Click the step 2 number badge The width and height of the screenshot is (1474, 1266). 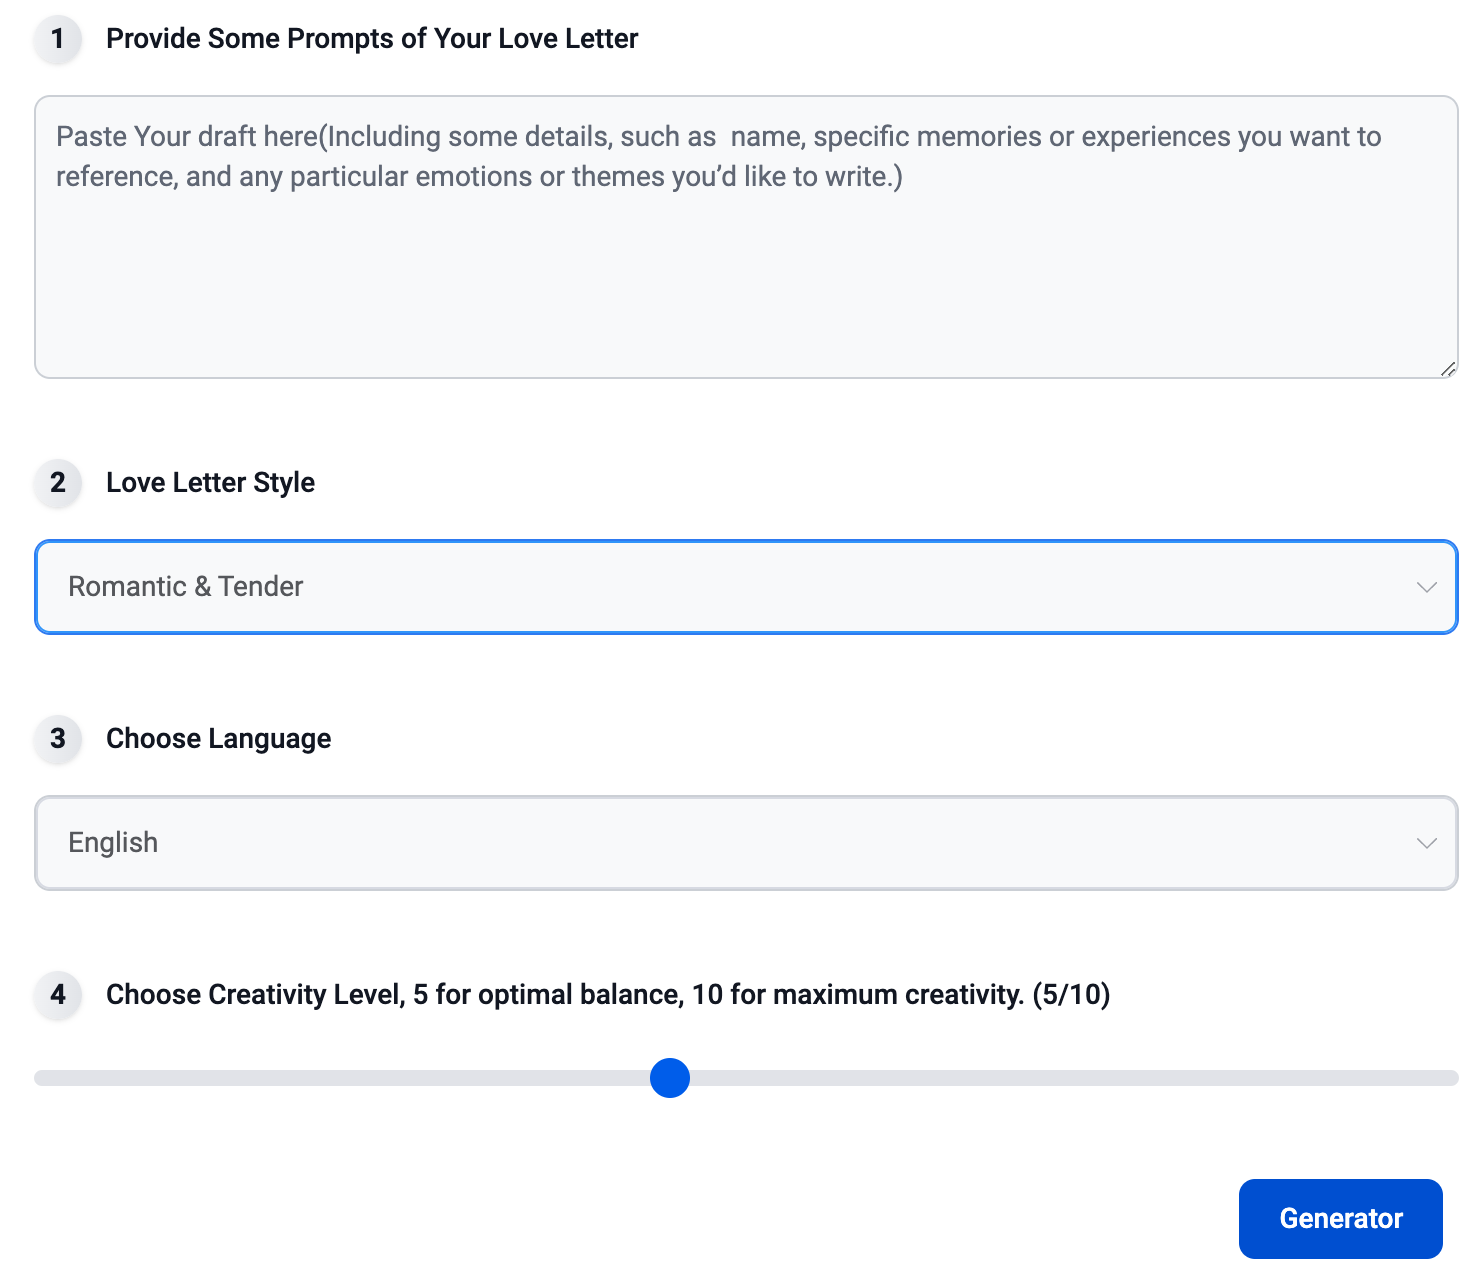click(x=57, y=484)
